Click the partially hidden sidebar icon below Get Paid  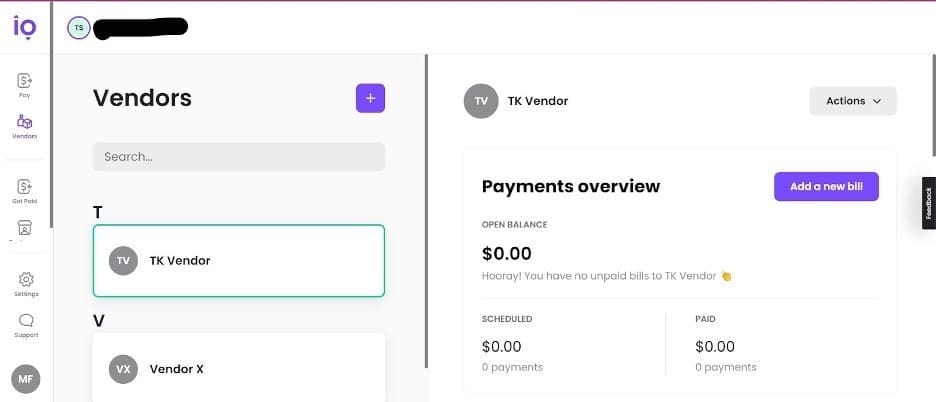[x=25, y=228]
